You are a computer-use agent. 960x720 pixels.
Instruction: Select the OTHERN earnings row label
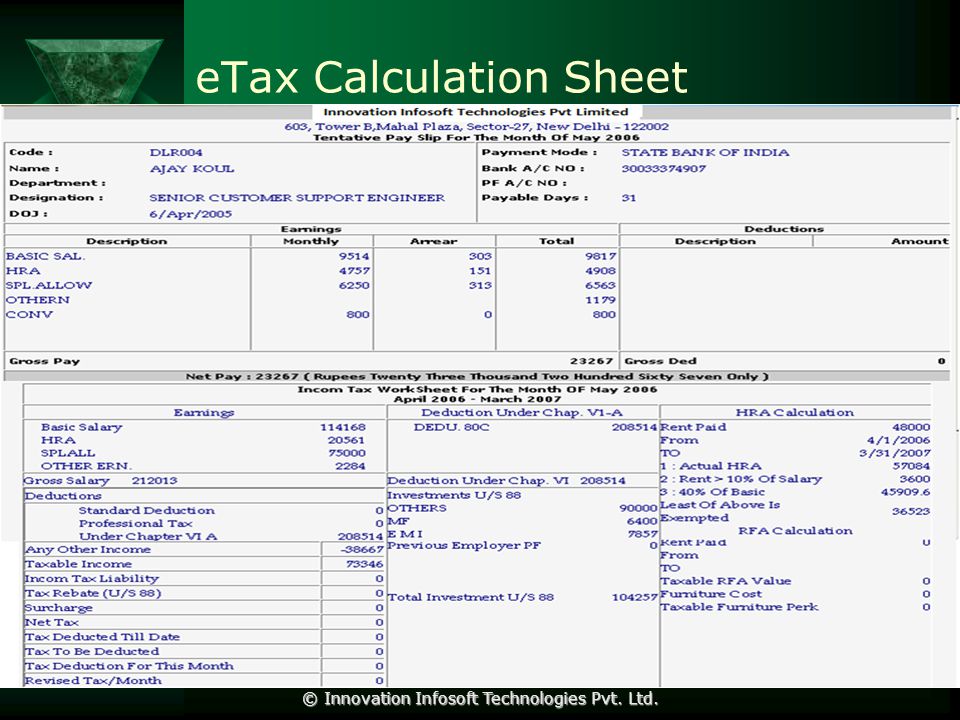coord(37,300)
